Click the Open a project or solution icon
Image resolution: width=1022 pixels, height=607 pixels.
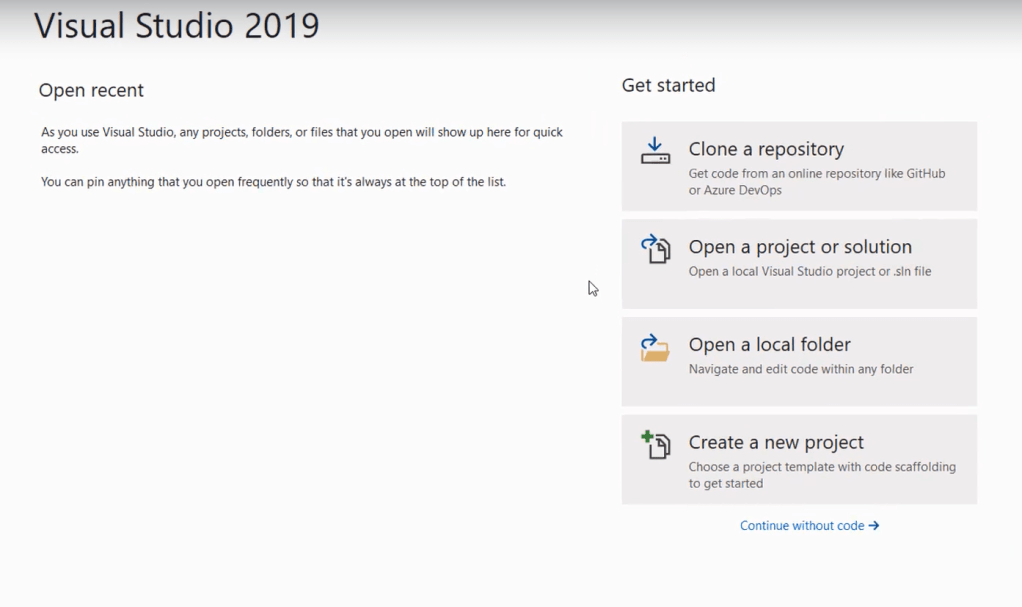click(x=655, y=249)
